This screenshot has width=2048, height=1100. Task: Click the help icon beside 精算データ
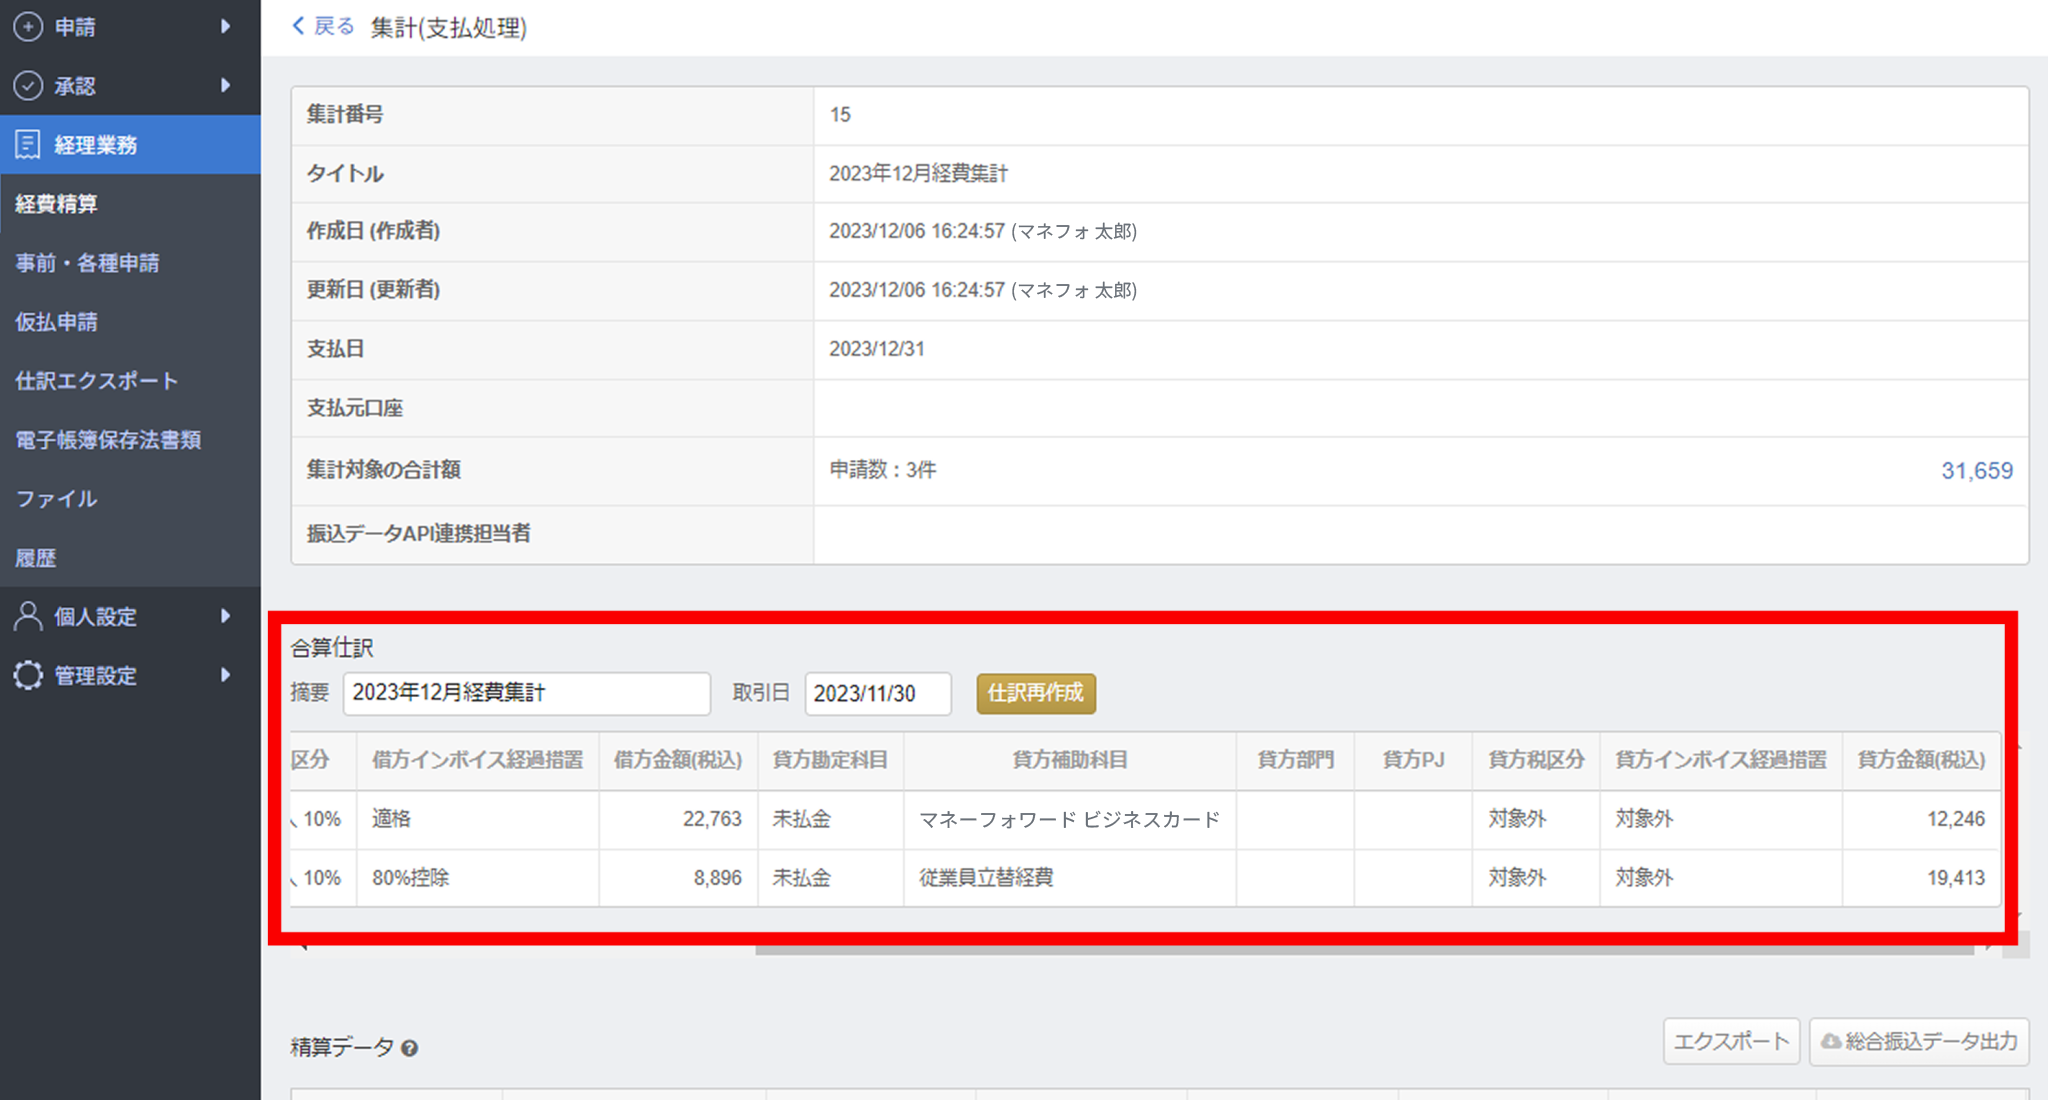click(409, 1048)
